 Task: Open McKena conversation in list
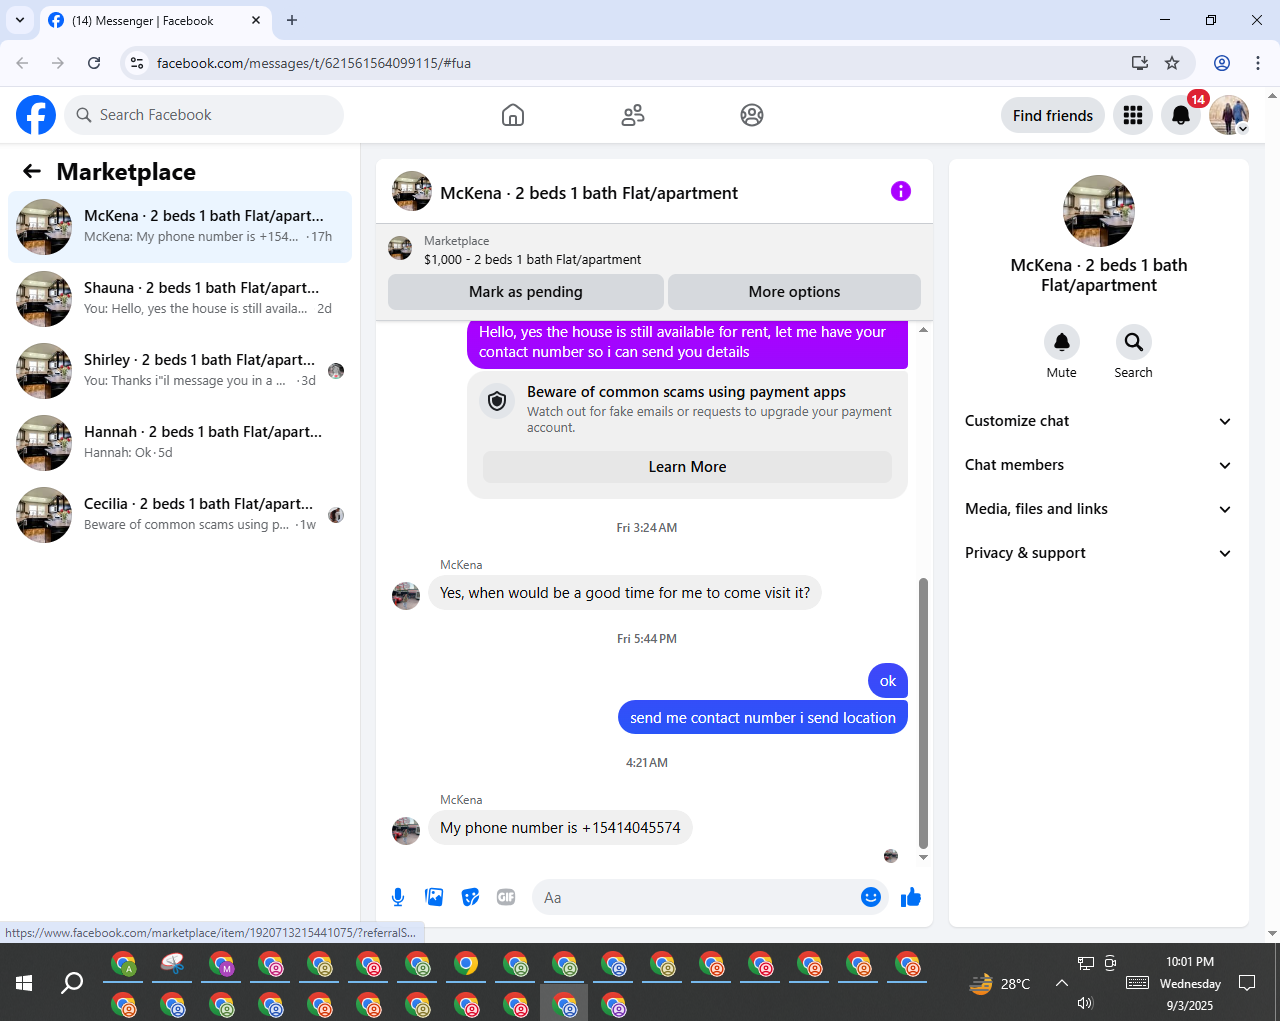pos(180,227)
